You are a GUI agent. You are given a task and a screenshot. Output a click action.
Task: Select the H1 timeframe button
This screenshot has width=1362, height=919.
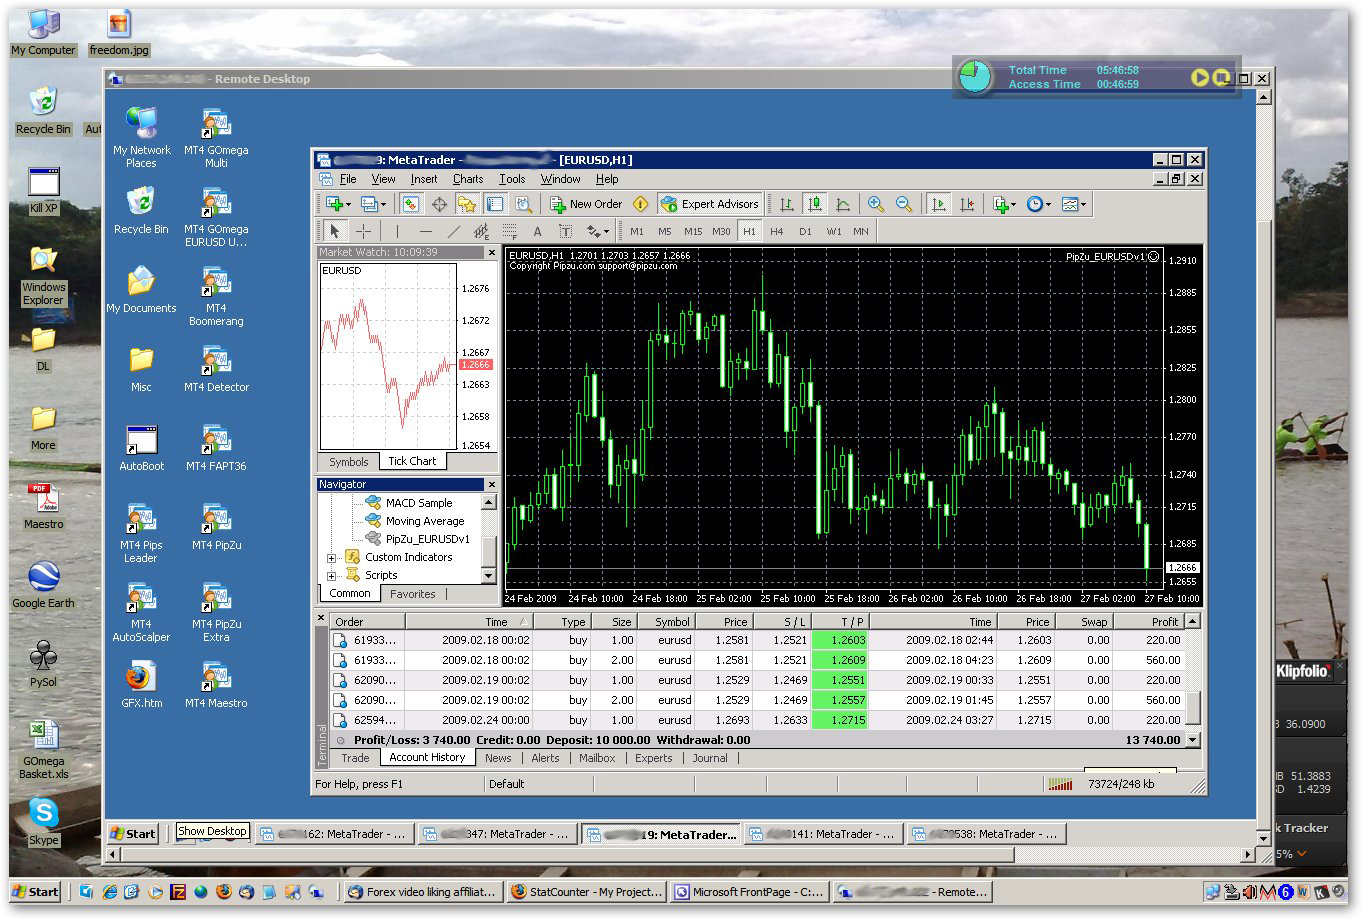749,231
